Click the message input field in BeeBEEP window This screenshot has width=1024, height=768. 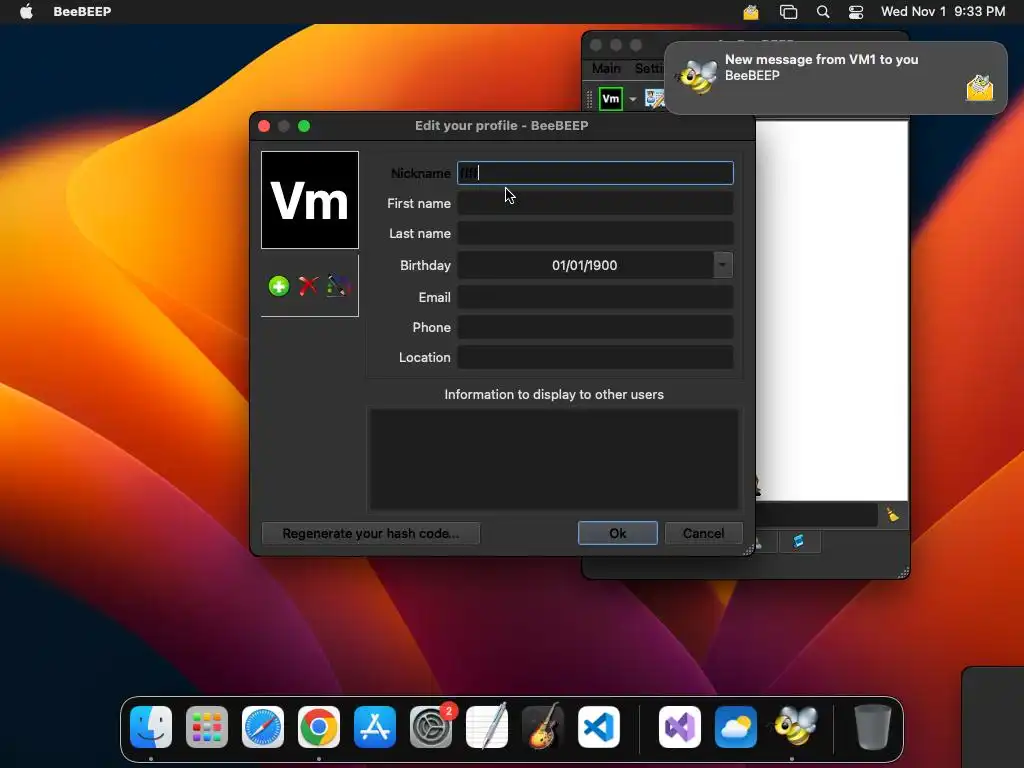(x=816, y=515)
